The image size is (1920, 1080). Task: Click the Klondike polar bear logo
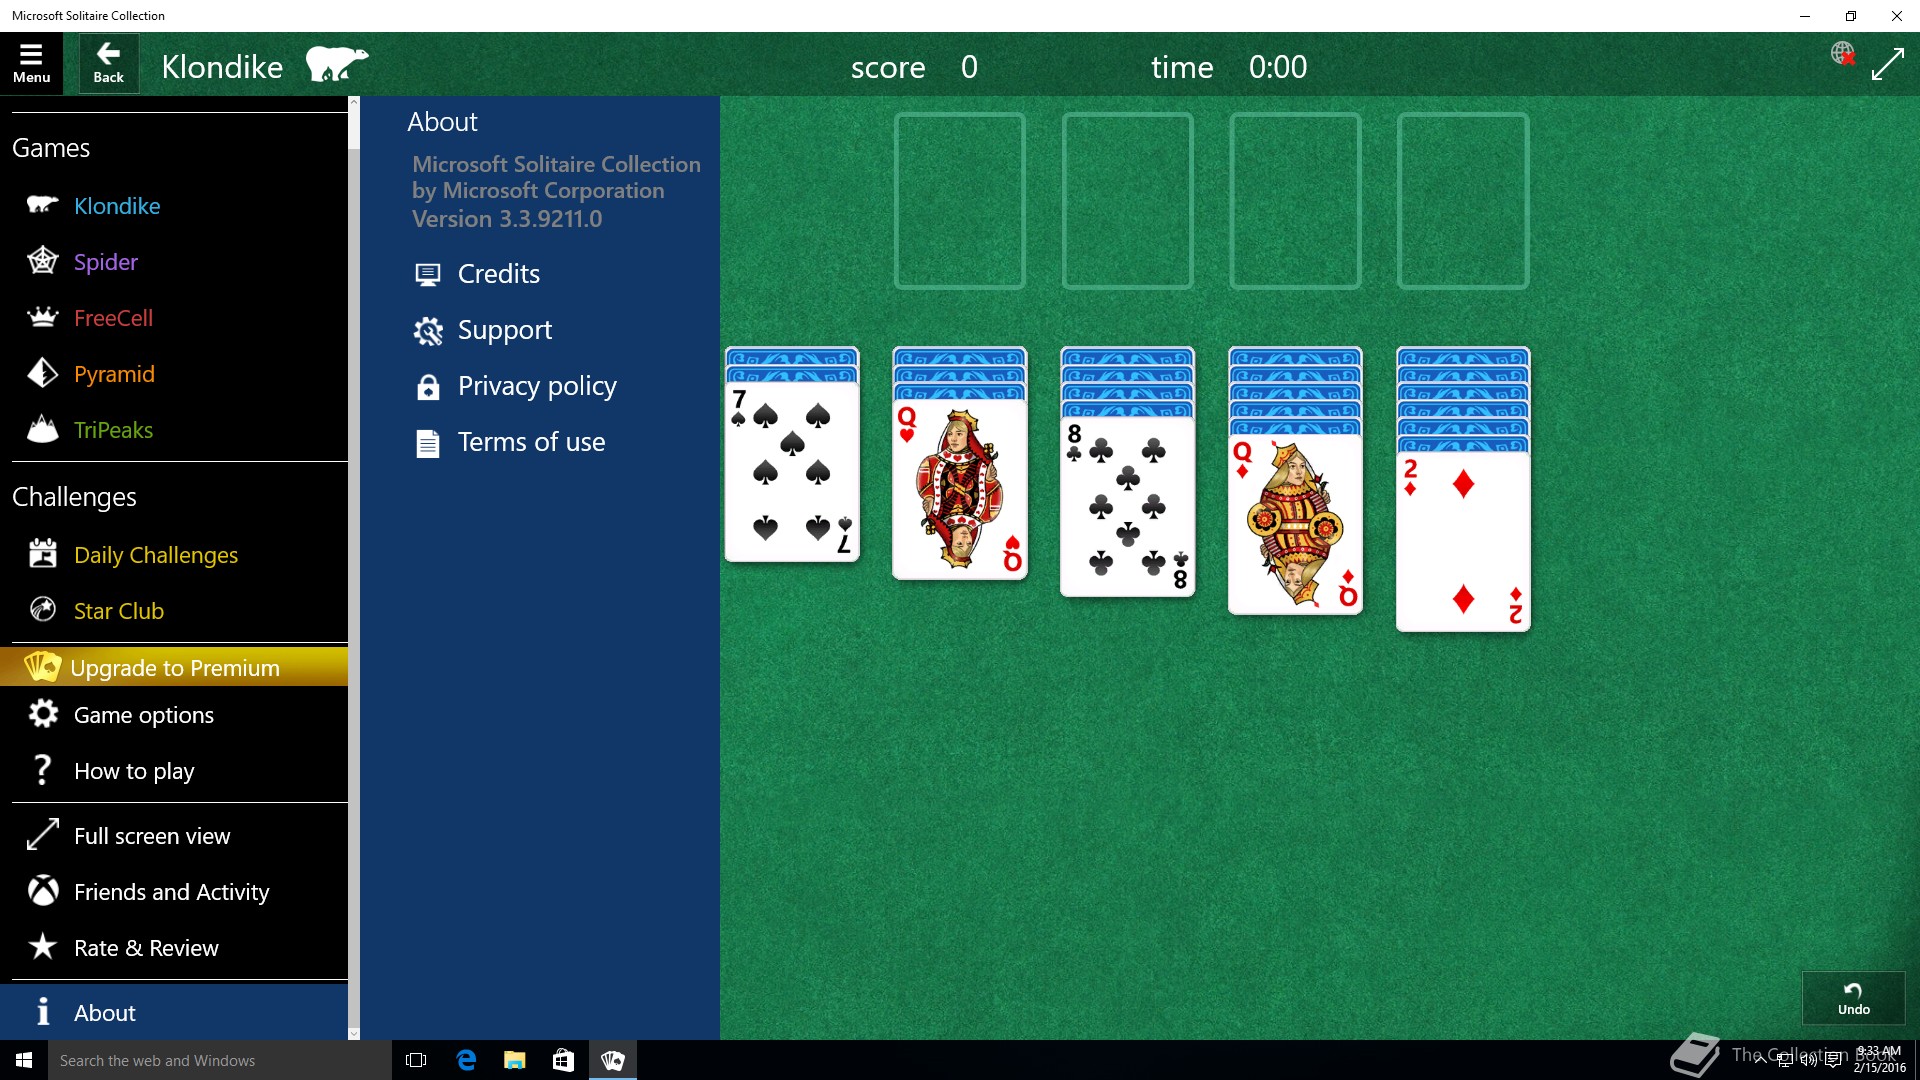336,65
